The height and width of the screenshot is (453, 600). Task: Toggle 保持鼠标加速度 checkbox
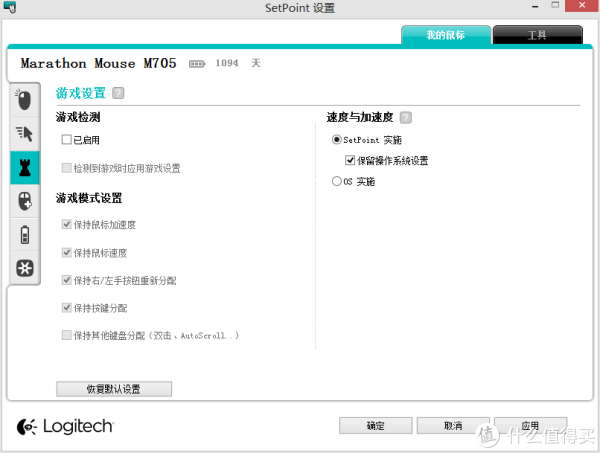[66, 224]
